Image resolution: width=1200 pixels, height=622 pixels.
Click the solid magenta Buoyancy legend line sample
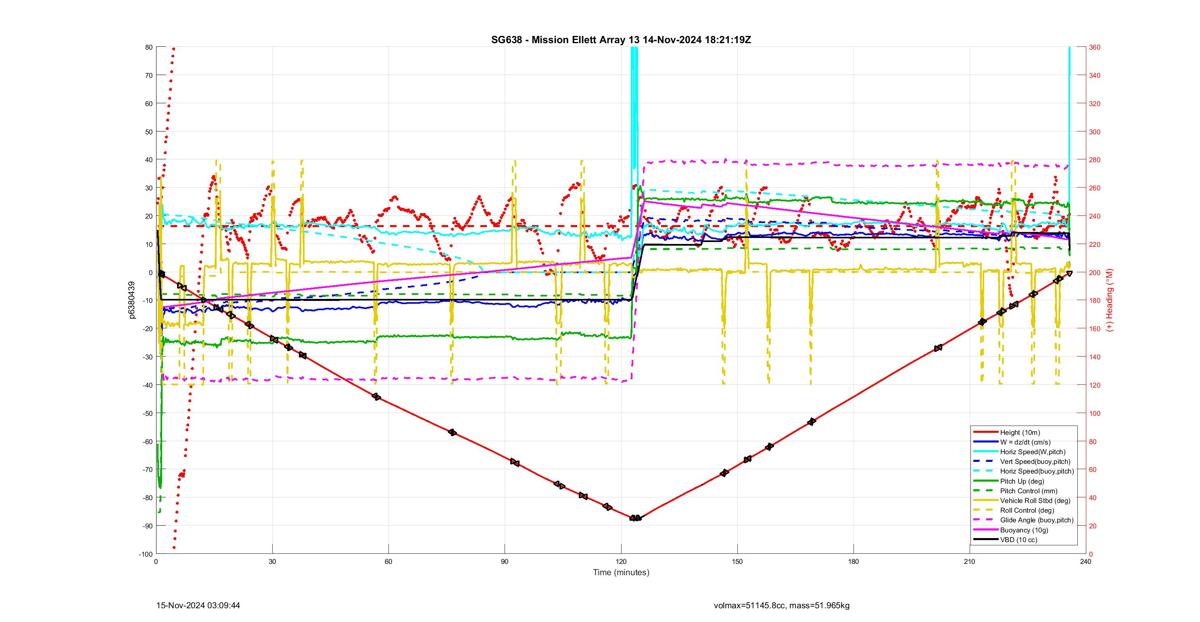point(986,530)
